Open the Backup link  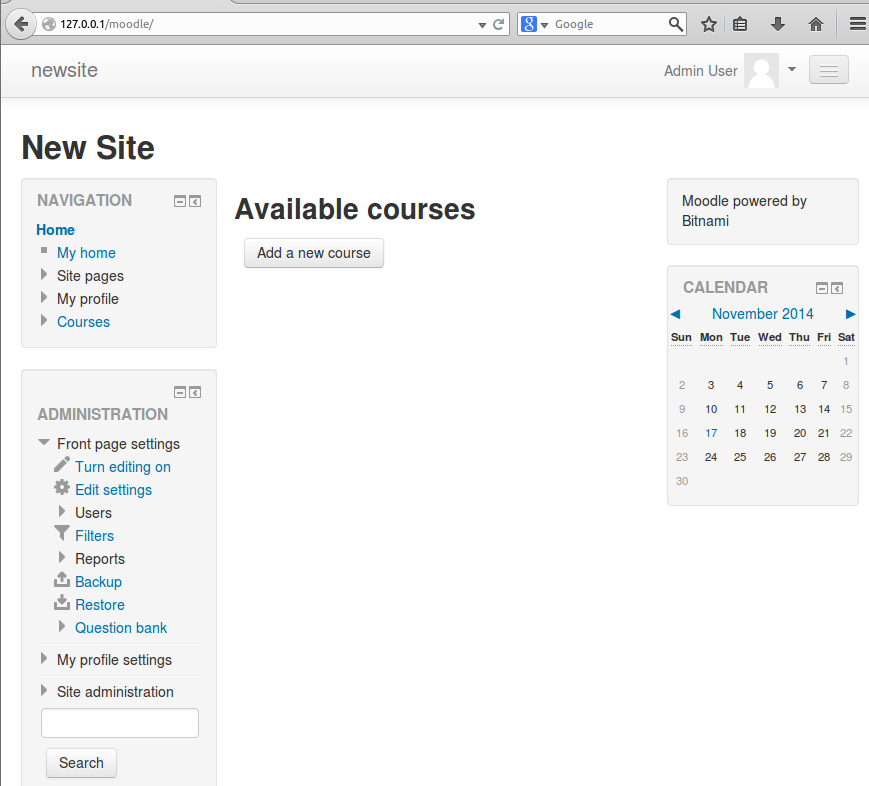point(99,581)
